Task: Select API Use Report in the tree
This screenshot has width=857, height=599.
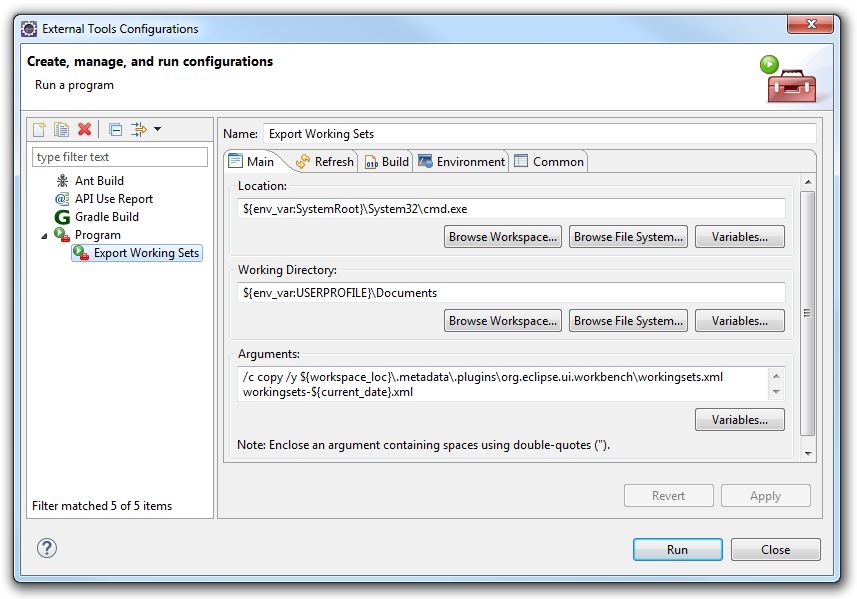Action: [x=114, y=199]
